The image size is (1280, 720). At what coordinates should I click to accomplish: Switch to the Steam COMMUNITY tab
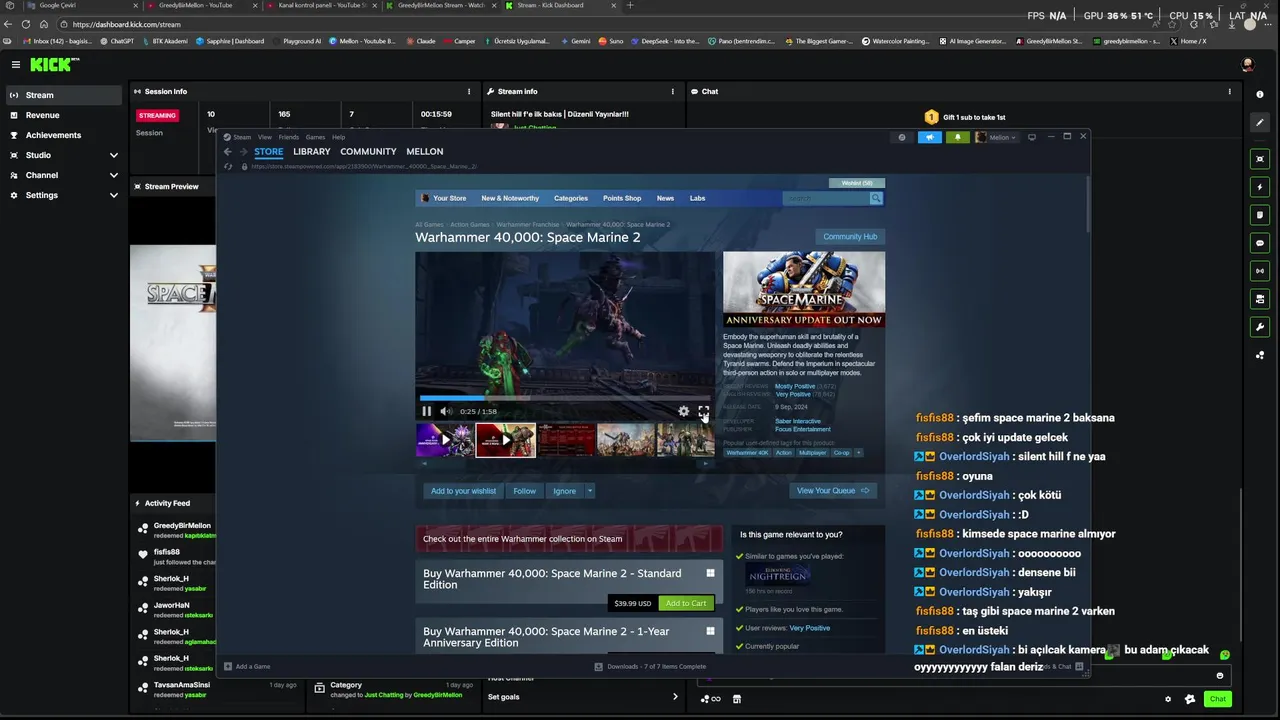[x=368, y=152]
